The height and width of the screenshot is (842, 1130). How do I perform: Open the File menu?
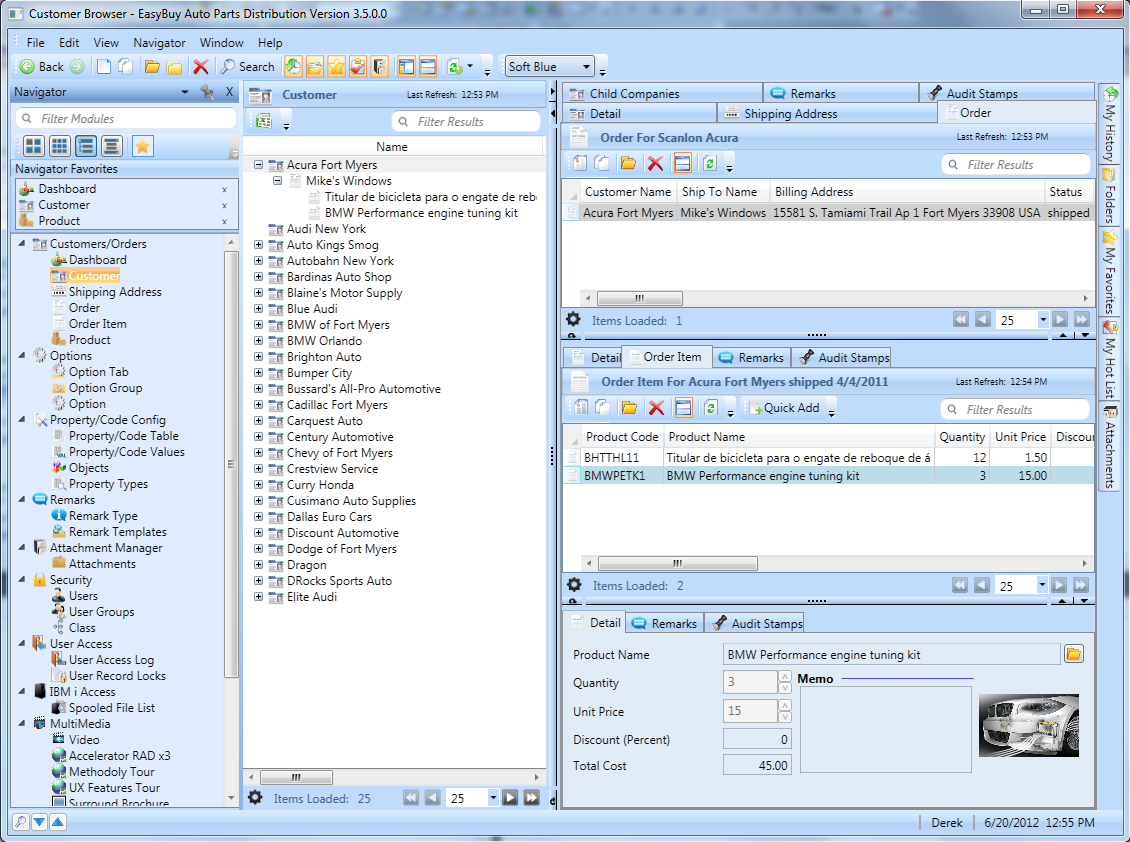(35, 43)
